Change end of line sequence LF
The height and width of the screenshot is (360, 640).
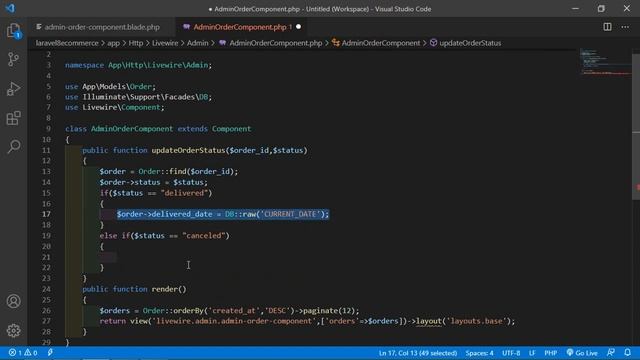(532, 353)
